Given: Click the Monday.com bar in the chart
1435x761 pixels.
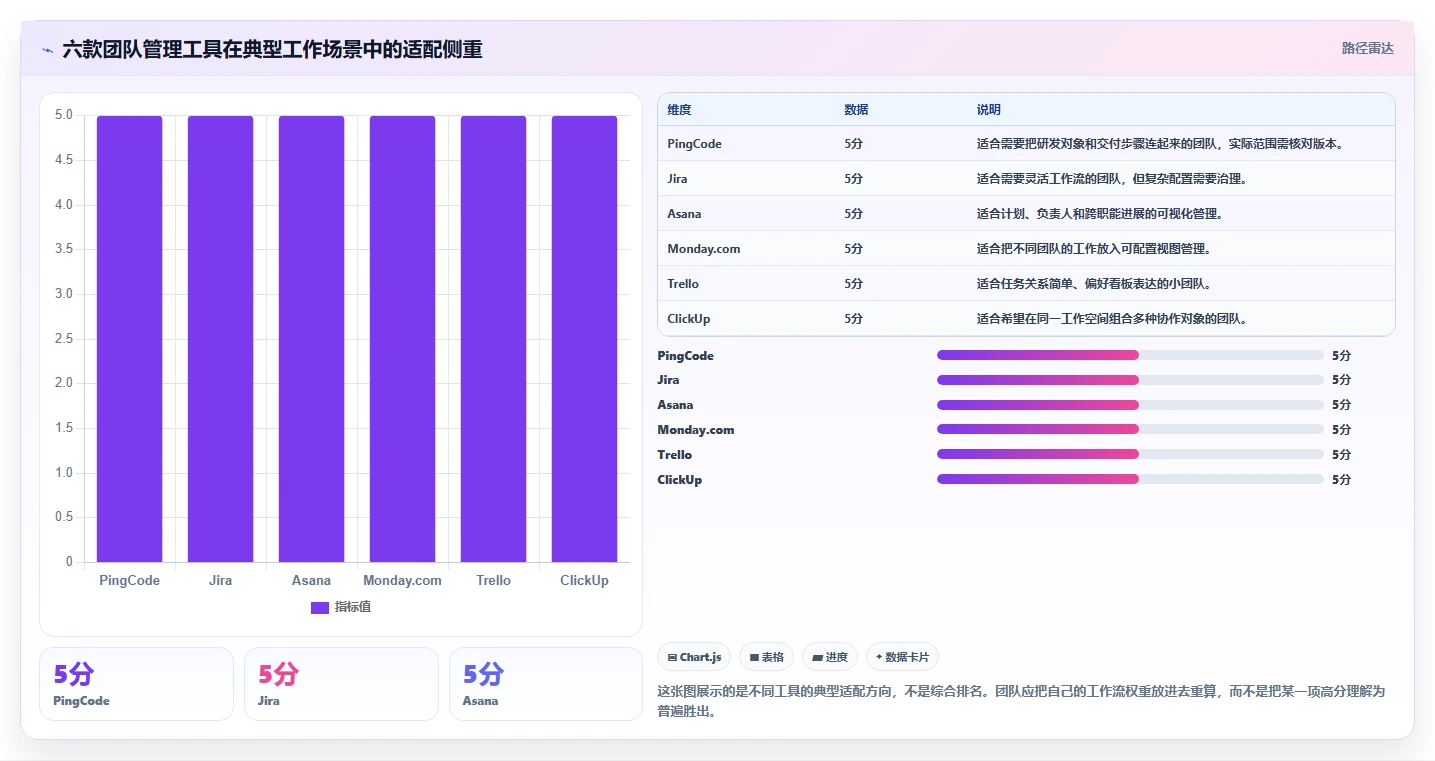Looking at the screenshot, I should (x=402, y=339).
